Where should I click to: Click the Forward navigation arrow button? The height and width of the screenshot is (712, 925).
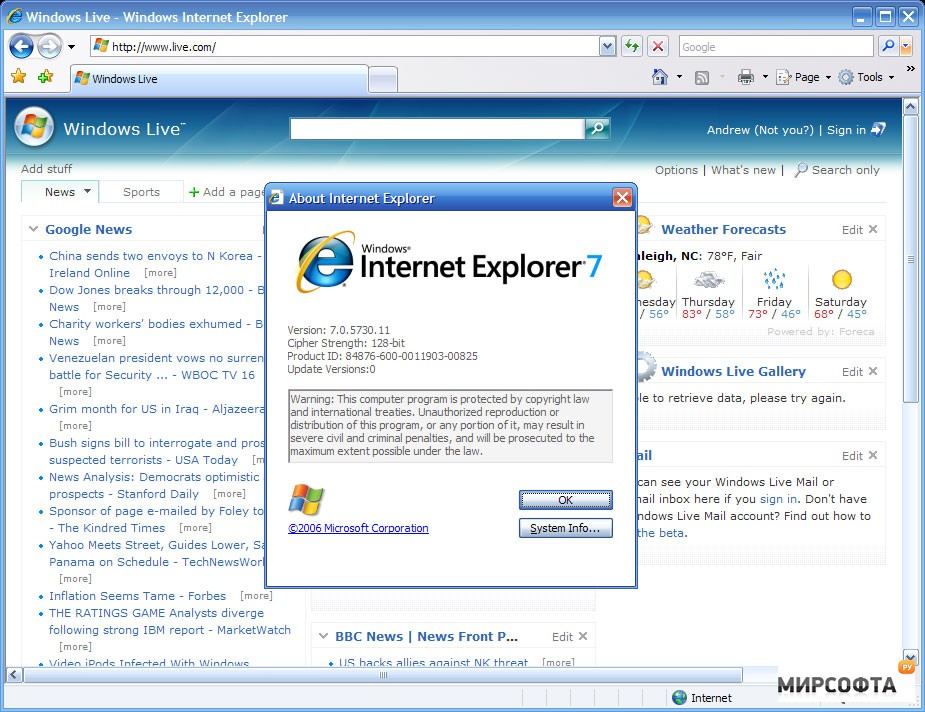[x=50, y=47]
